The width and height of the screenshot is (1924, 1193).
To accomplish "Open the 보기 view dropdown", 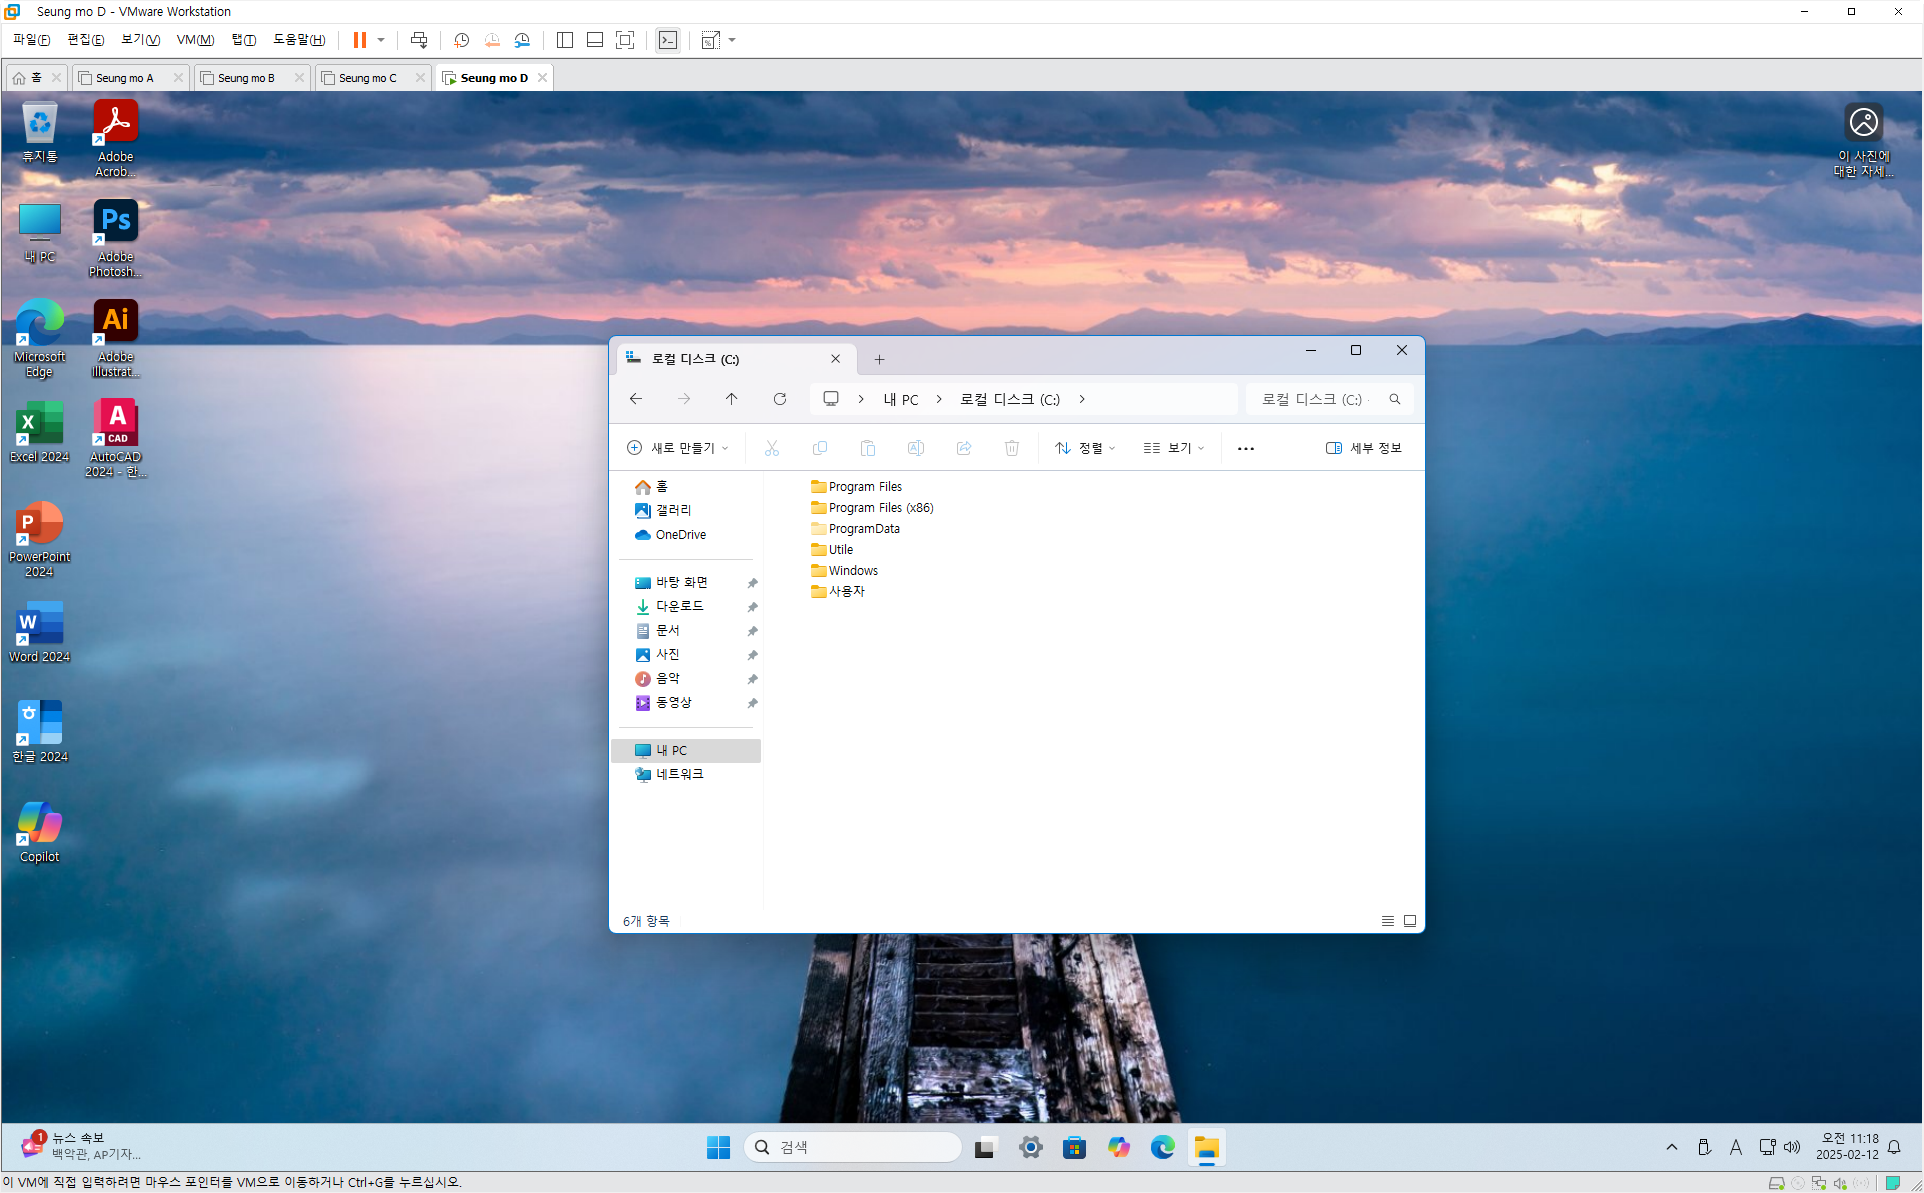I will (1174, 448).
